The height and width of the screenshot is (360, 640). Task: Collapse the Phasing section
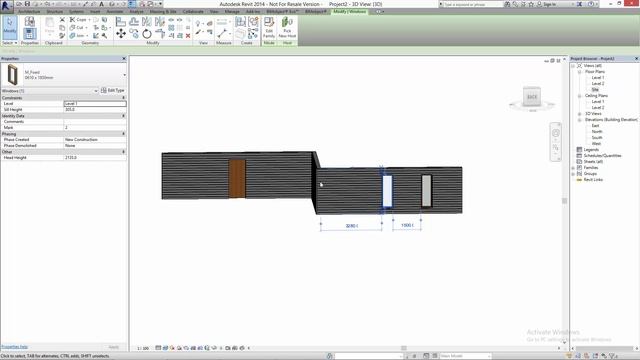click(124, 134)
